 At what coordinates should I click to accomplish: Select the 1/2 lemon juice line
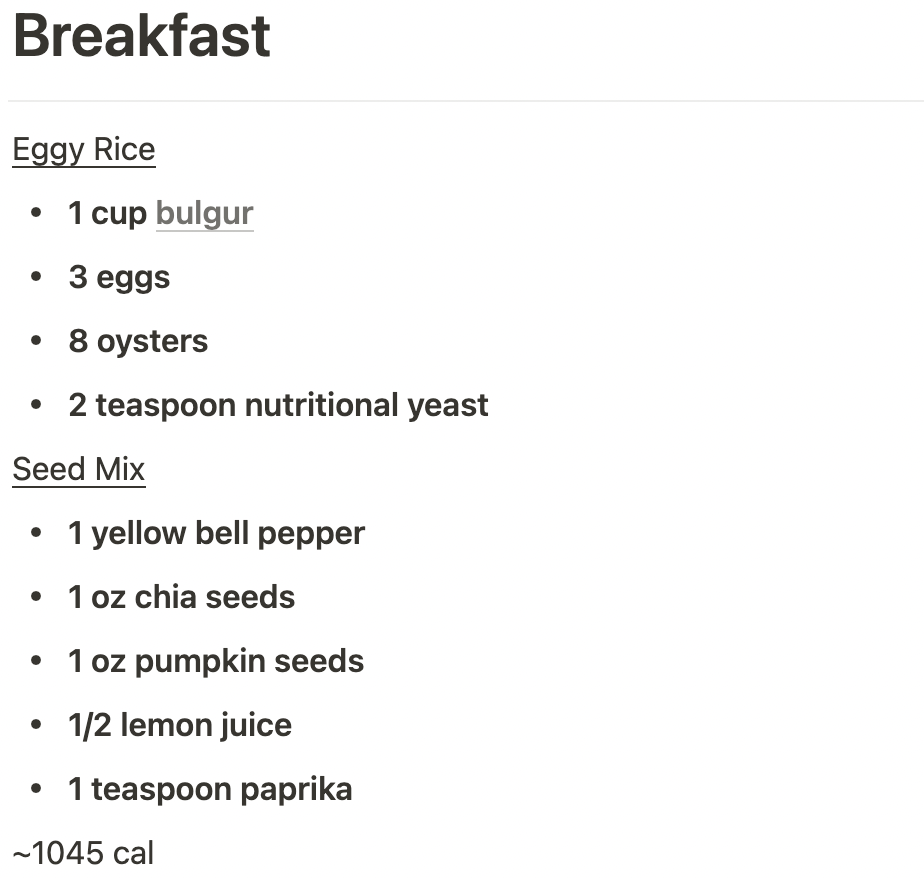(180, 725)
